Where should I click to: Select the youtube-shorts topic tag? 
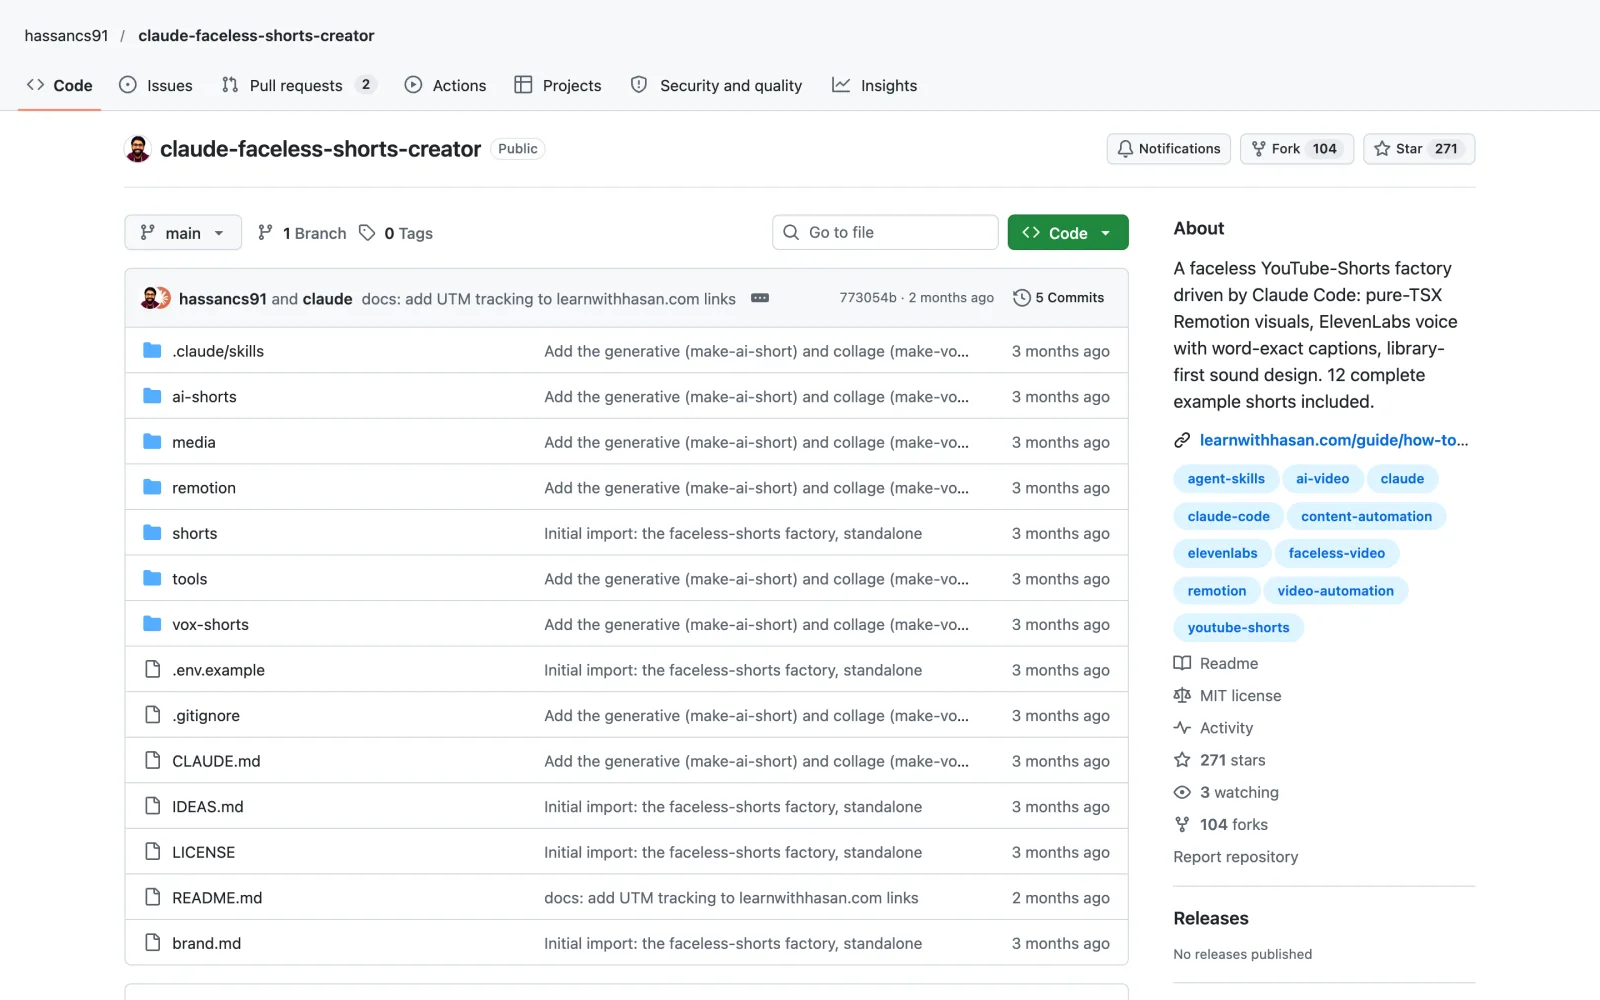[x=1238, y=628]
